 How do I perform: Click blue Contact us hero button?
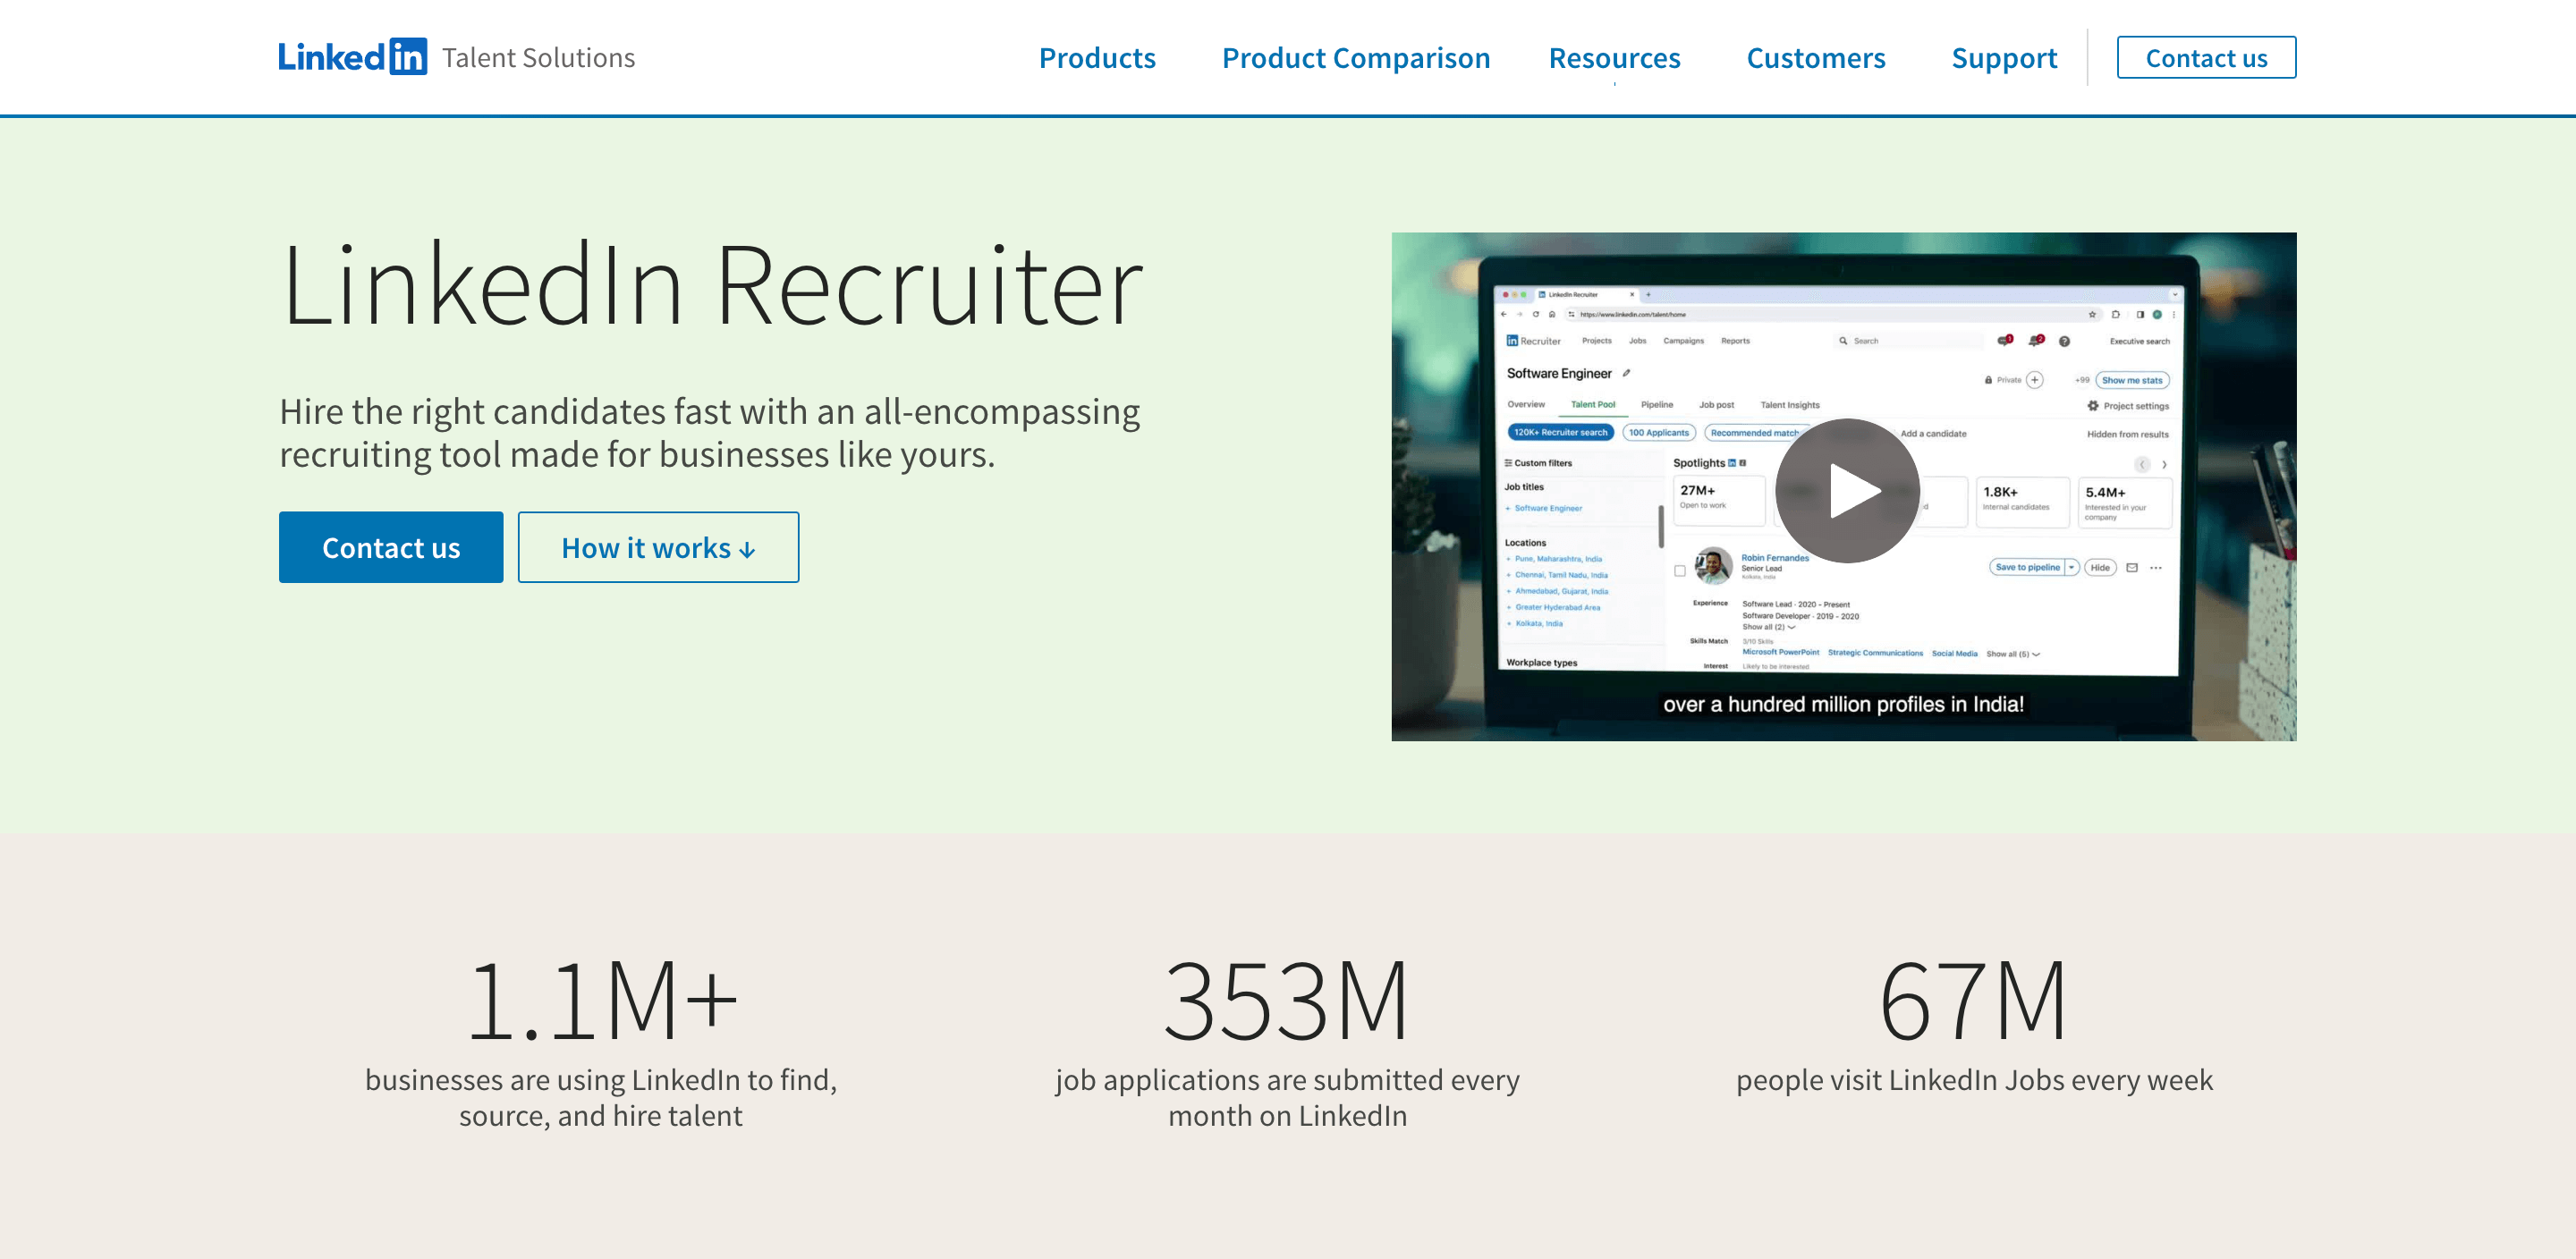[390, 547]
